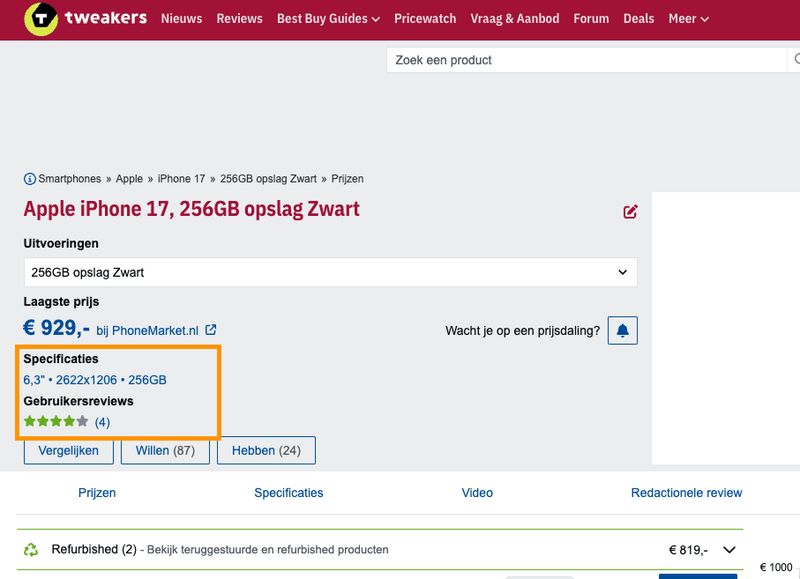Open the Best Buy Guides menu
The height and width of the screenshot is (579, 800).
[328, 18]
